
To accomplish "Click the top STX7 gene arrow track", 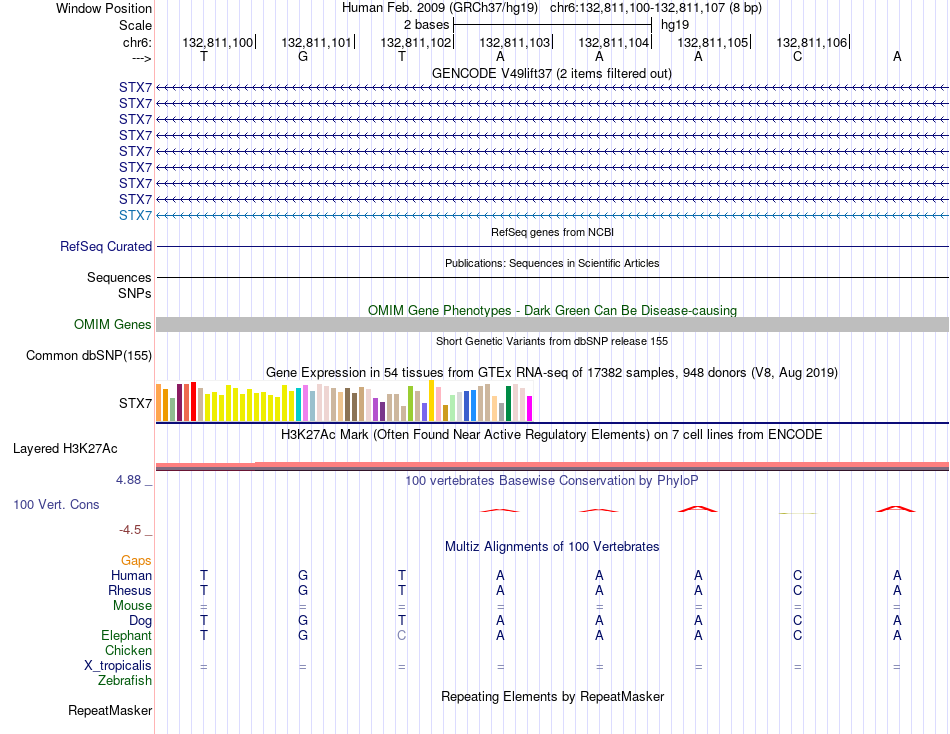I will [x=552, y=88].
